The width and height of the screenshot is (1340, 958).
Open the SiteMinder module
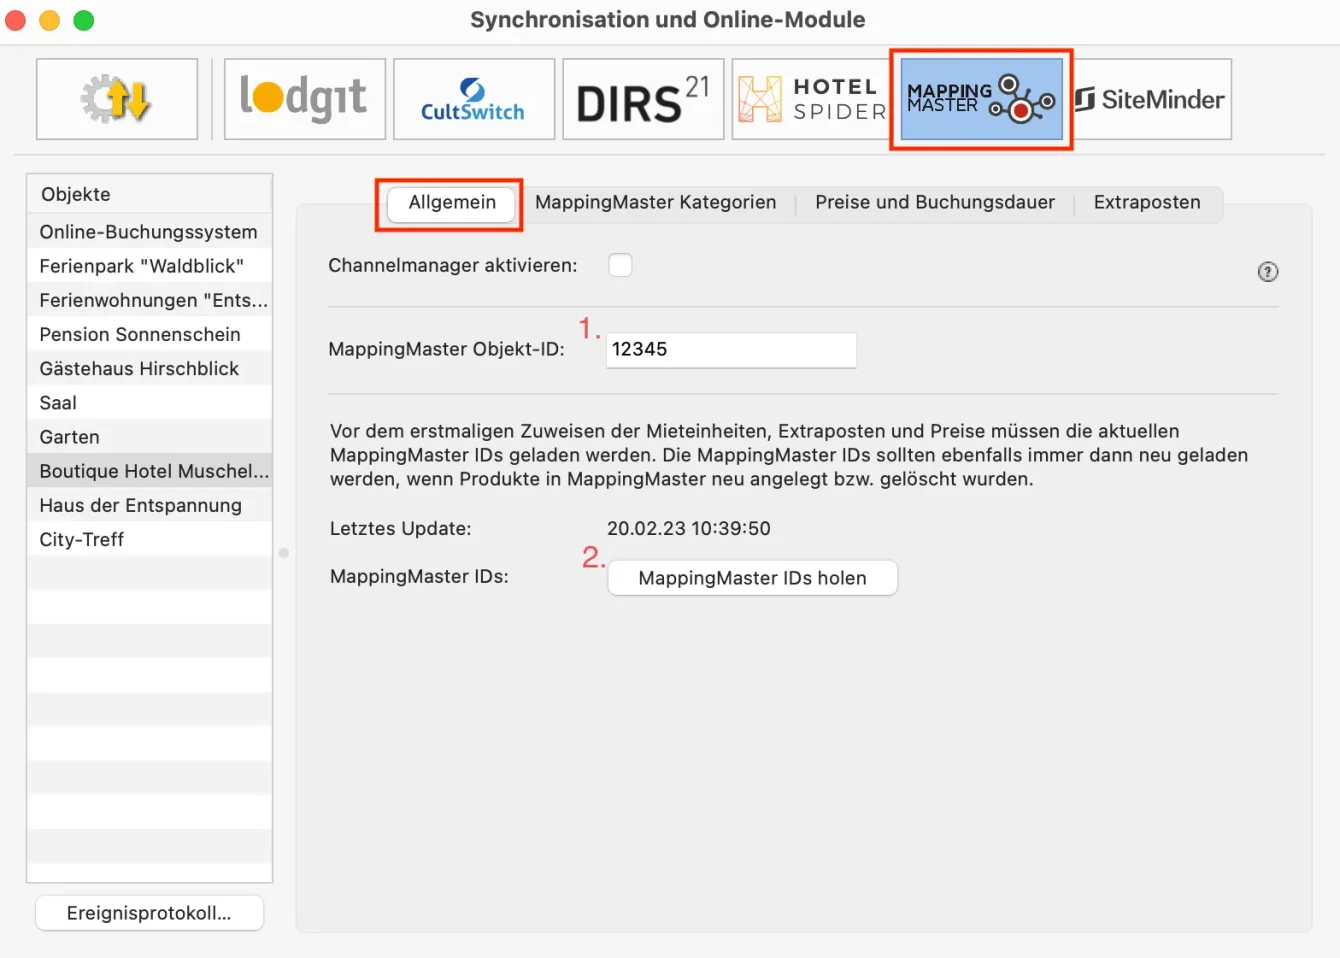click(1151, 99)
